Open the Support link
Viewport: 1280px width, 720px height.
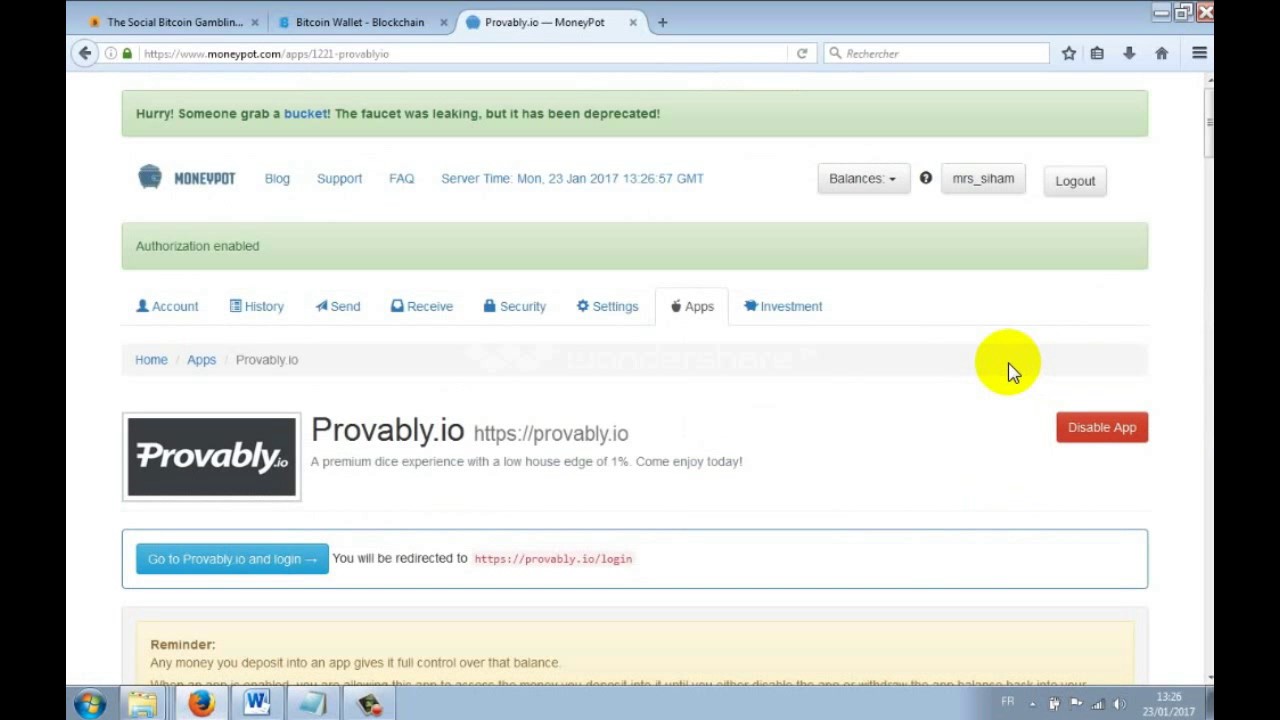[339, 178]
